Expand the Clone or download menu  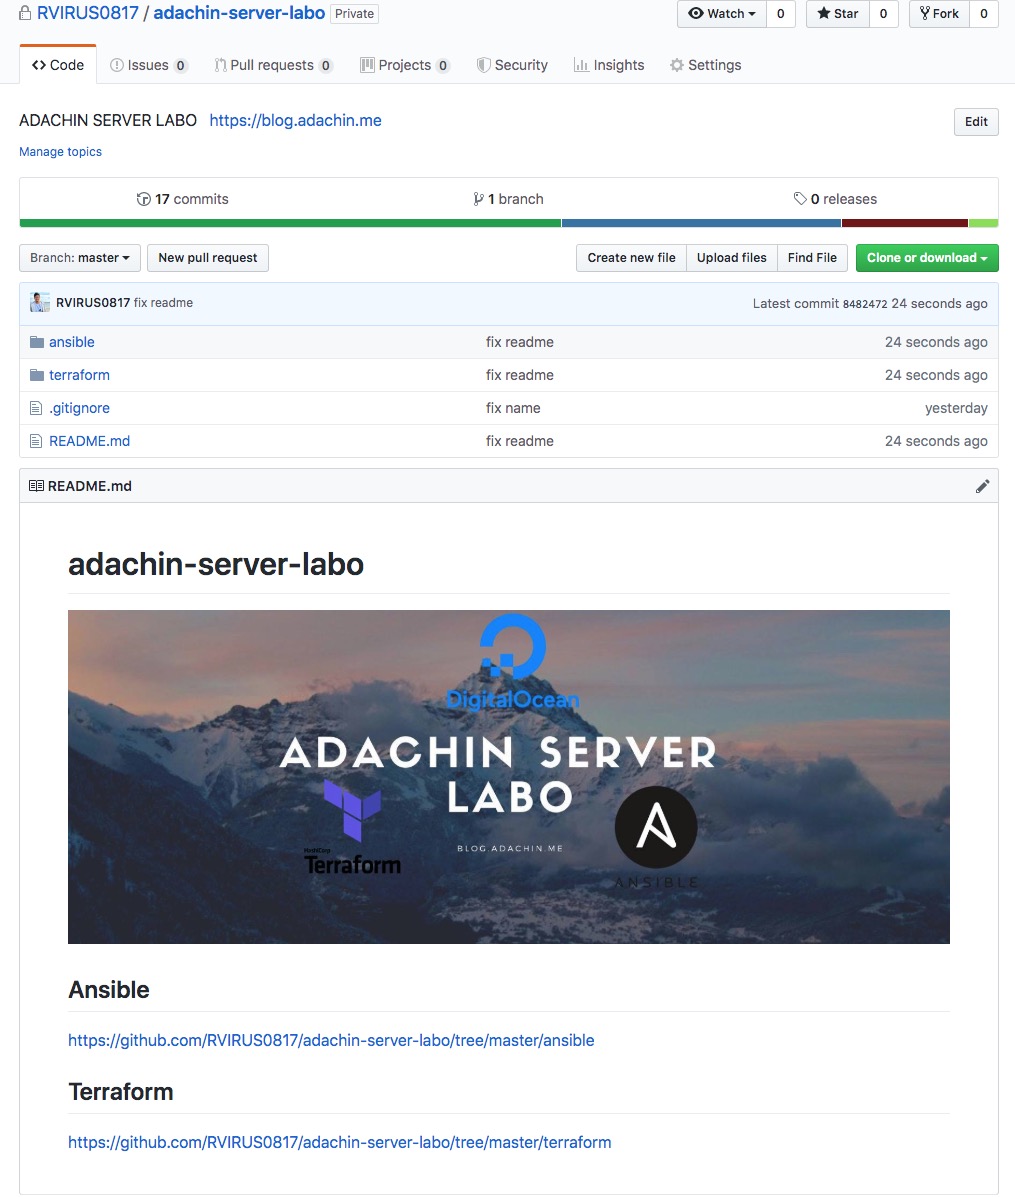[926, 258]
